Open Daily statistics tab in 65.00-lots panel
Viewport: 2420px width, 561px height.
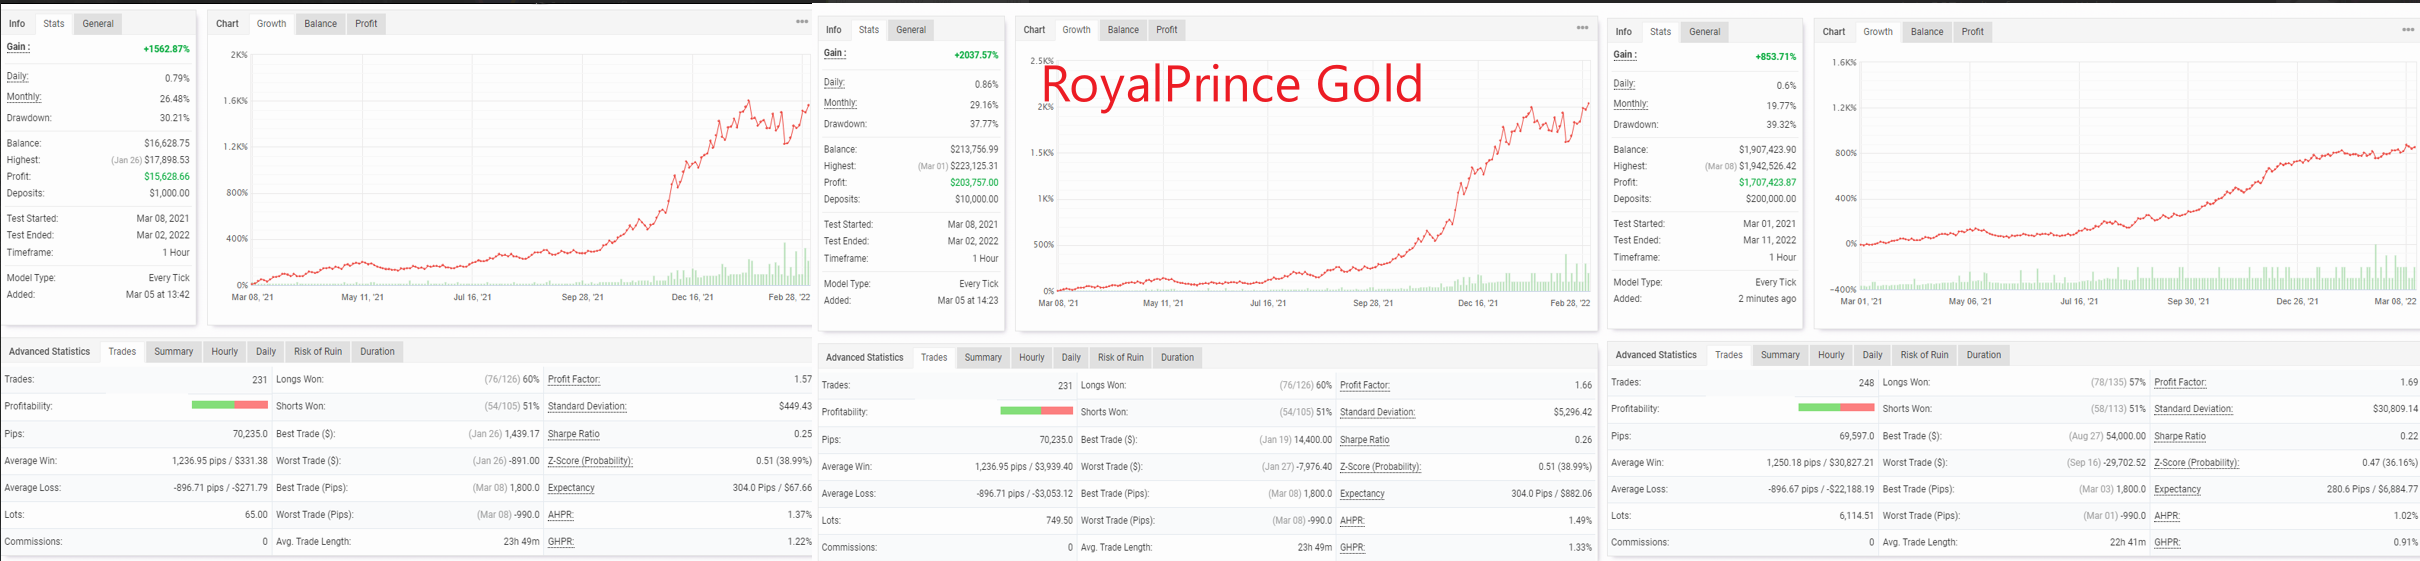click(266, 351)
